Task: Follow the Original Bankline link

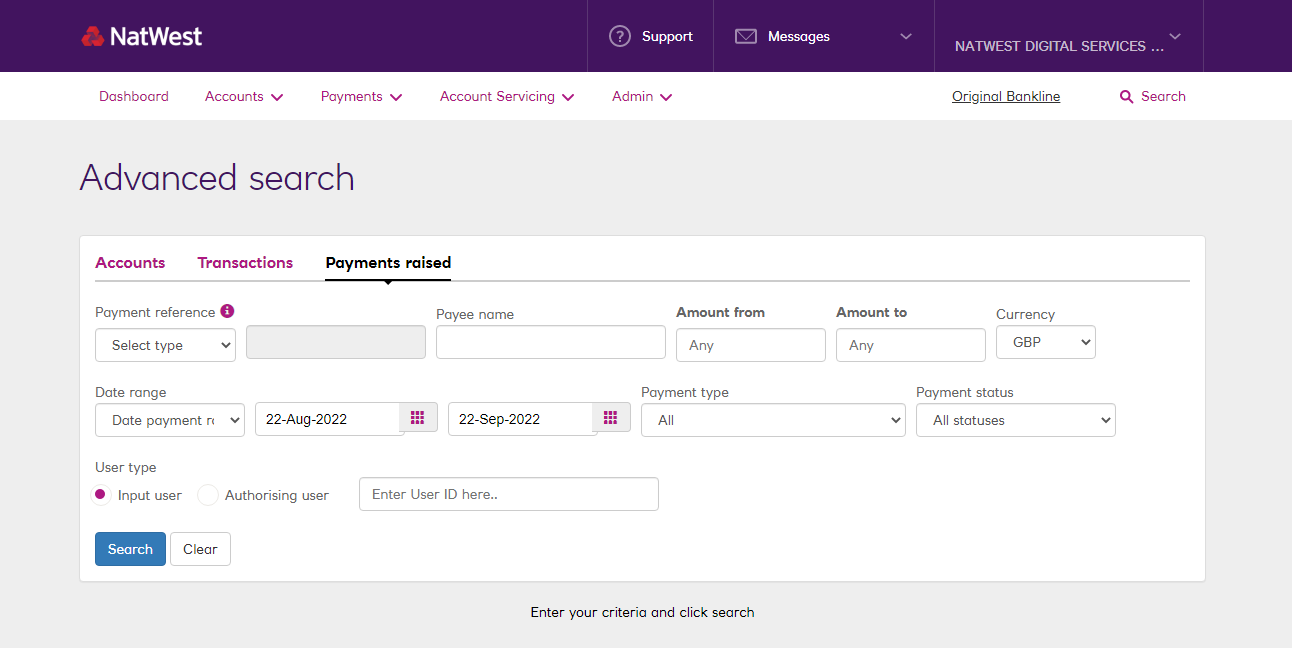Action: click(1006, 97)
